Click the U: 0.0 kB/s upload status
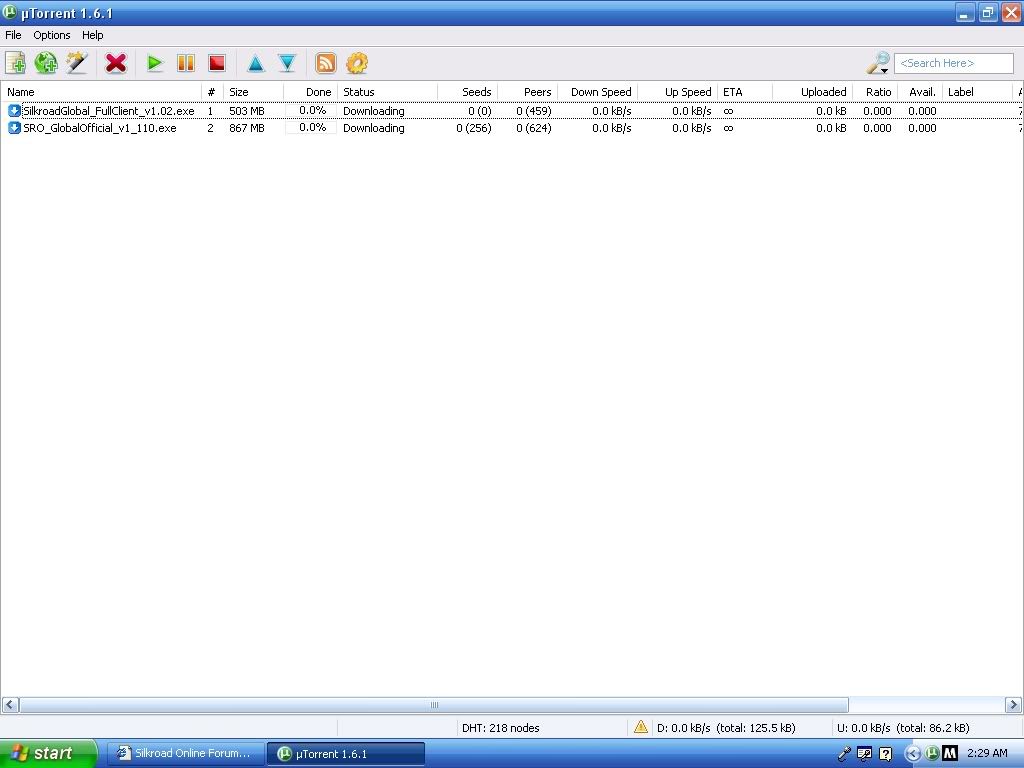The width and height of the screenshot is (1024, 768). (x=903, y=728)
